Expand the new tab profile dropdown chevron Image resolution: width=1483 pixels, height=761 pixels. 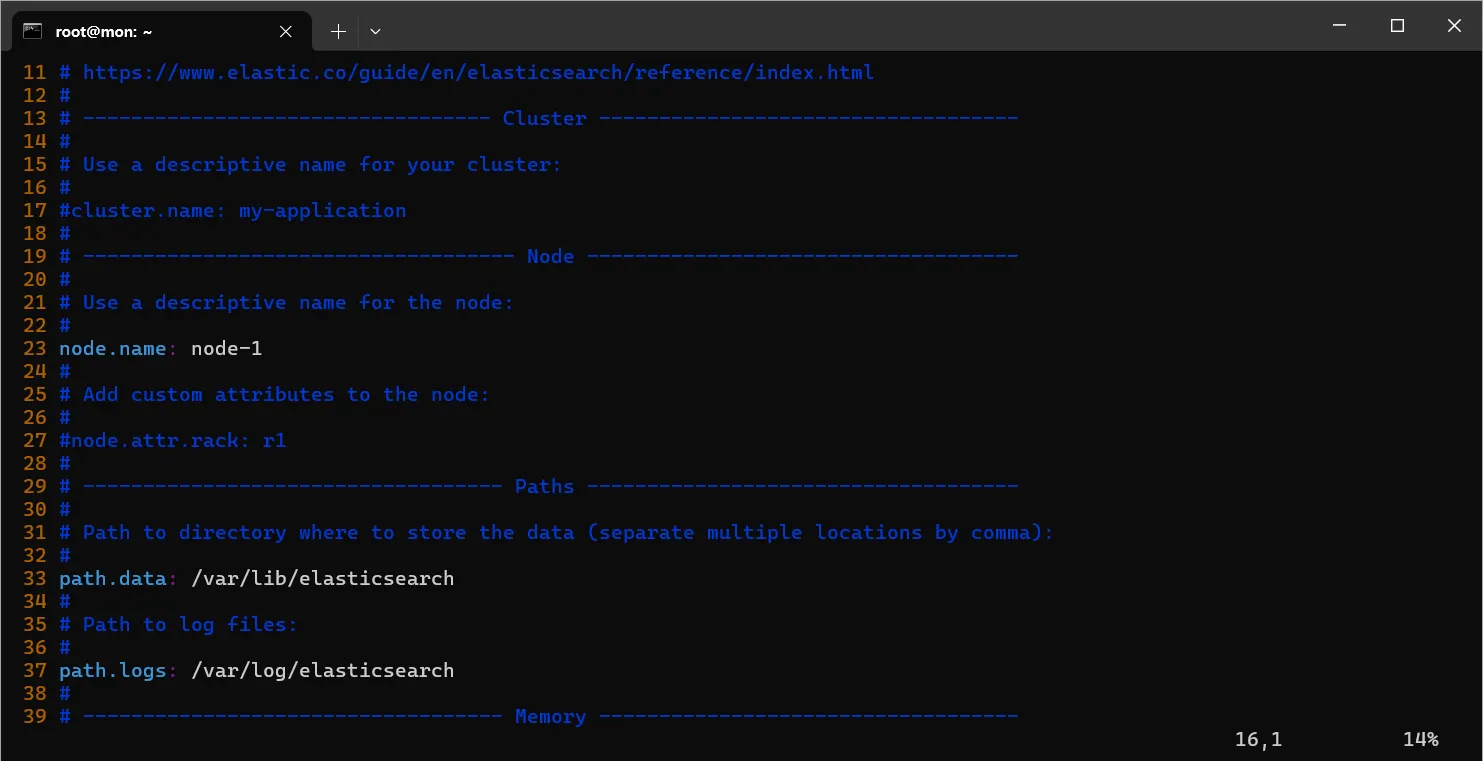375,31
